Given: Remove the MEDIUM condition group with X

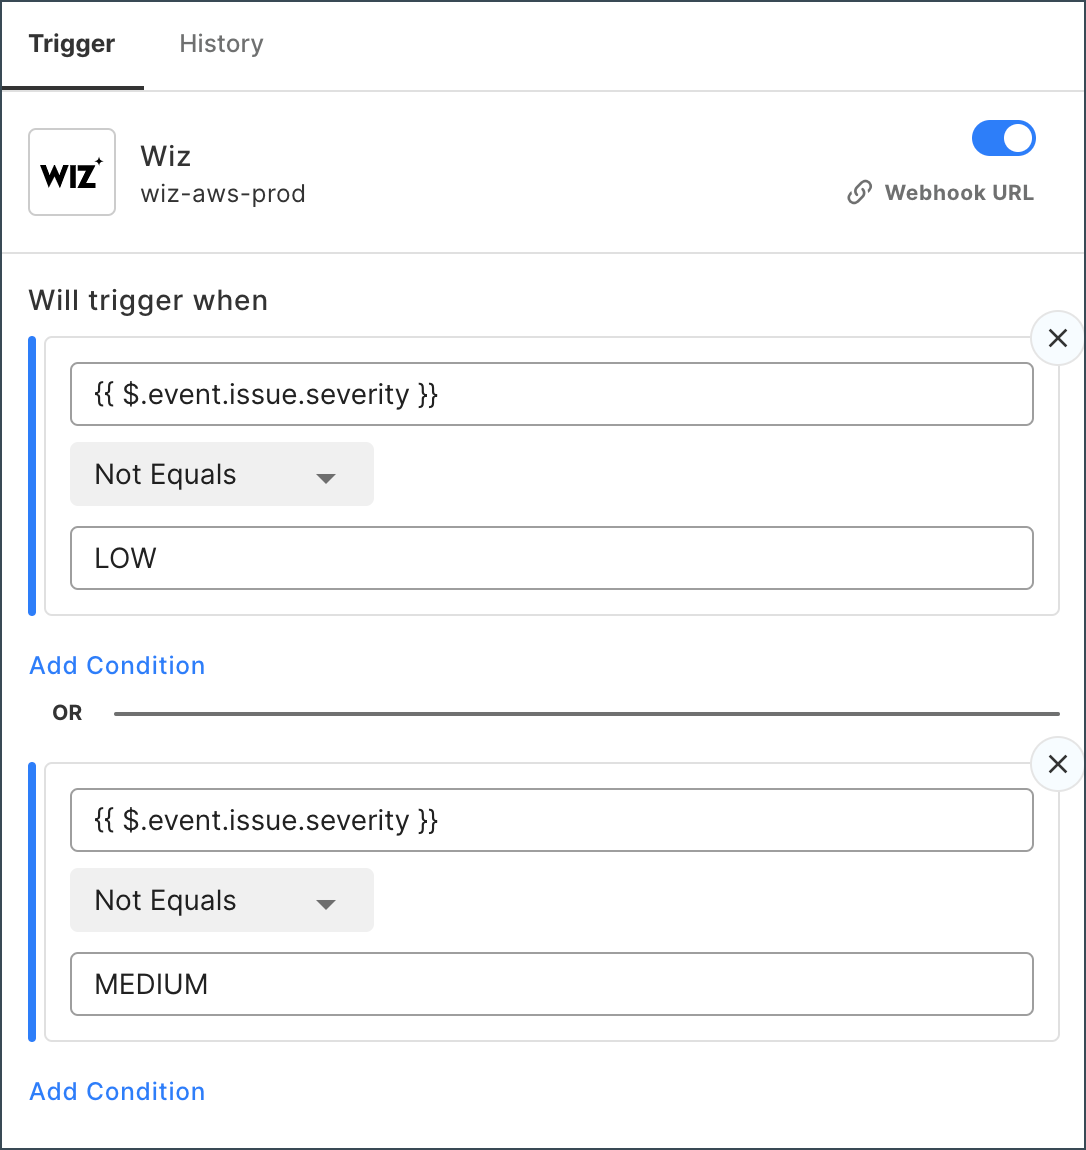Looking at the screenshot, I should click(1057, 764).
